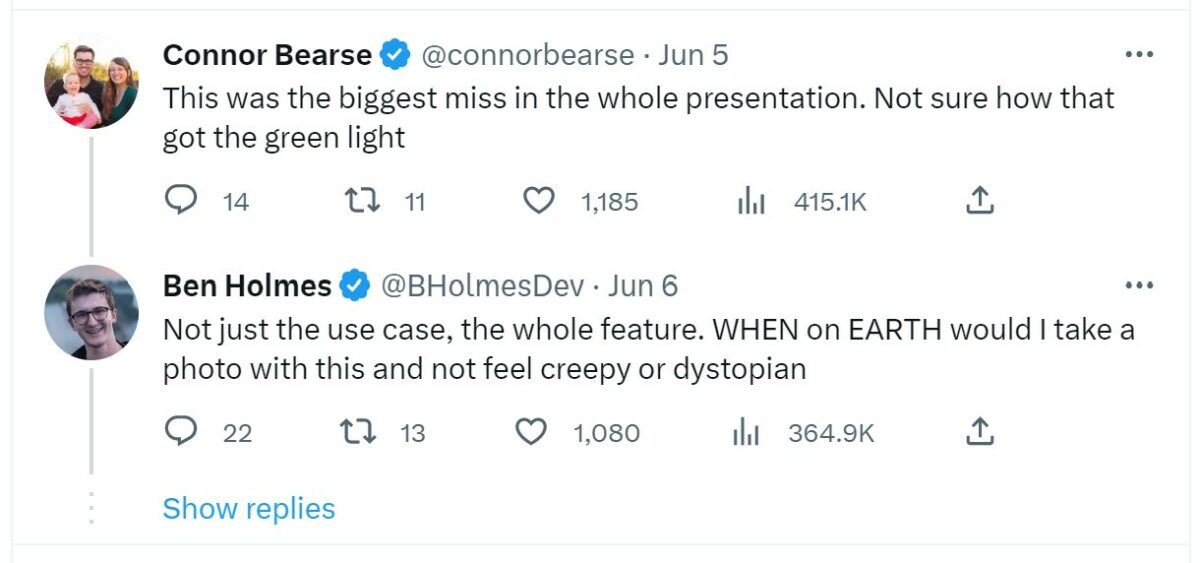The width and height of the screenshot is (1200, 563).
Task: Reply to Connor Bearse's tweet
Action: 180,201
